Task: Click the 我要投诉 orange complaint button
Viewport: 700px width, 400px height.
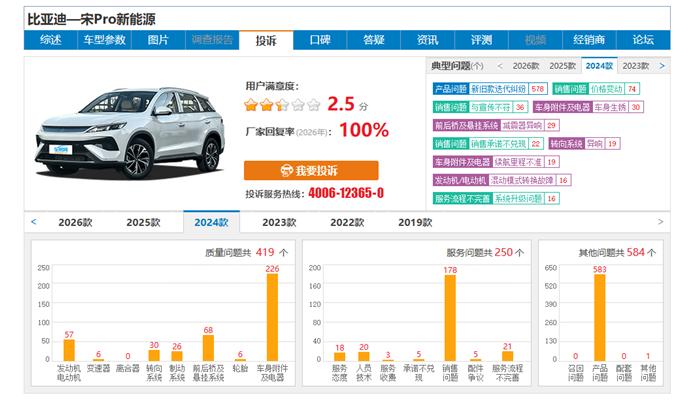Action: (311, 170)
